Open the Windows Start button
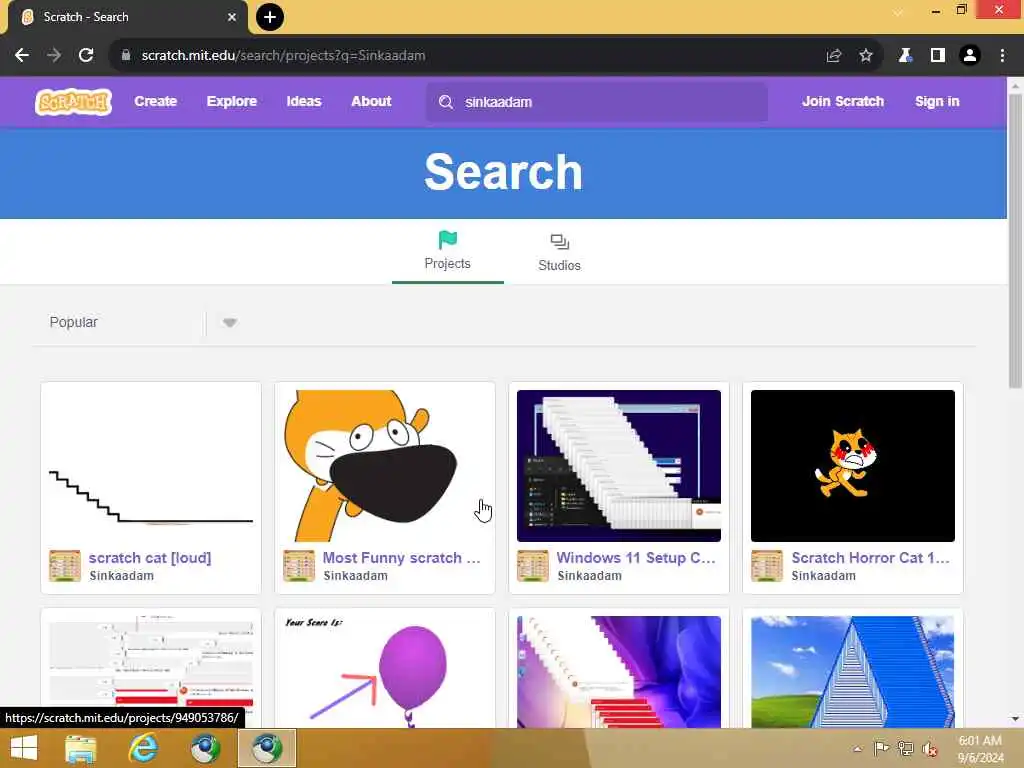This screenshot has width=1024, height=768. (x=24, y=748)
